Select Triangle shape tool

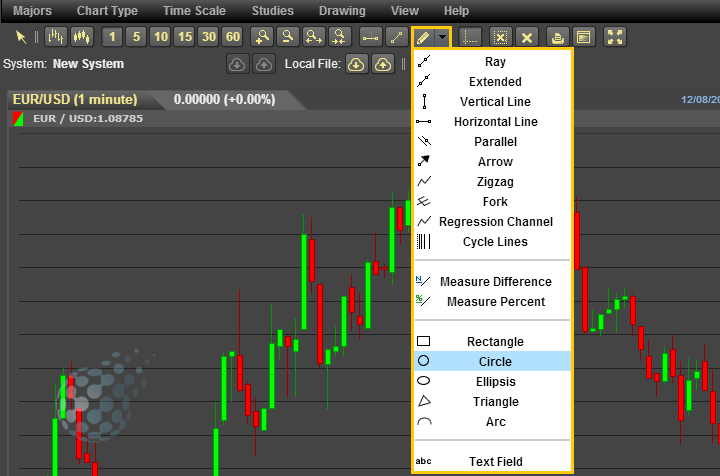[492, 402]
